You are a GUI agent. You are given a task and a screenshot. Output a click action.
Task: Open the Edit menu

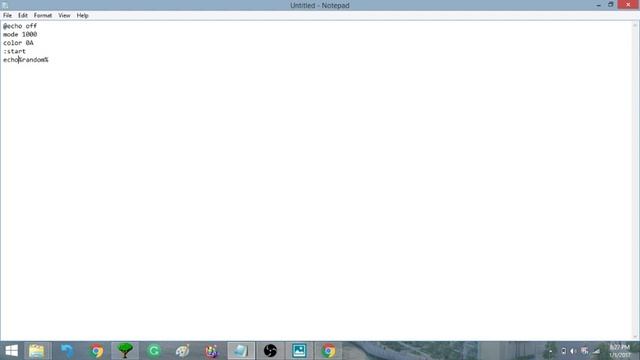[x=23, y=16]
